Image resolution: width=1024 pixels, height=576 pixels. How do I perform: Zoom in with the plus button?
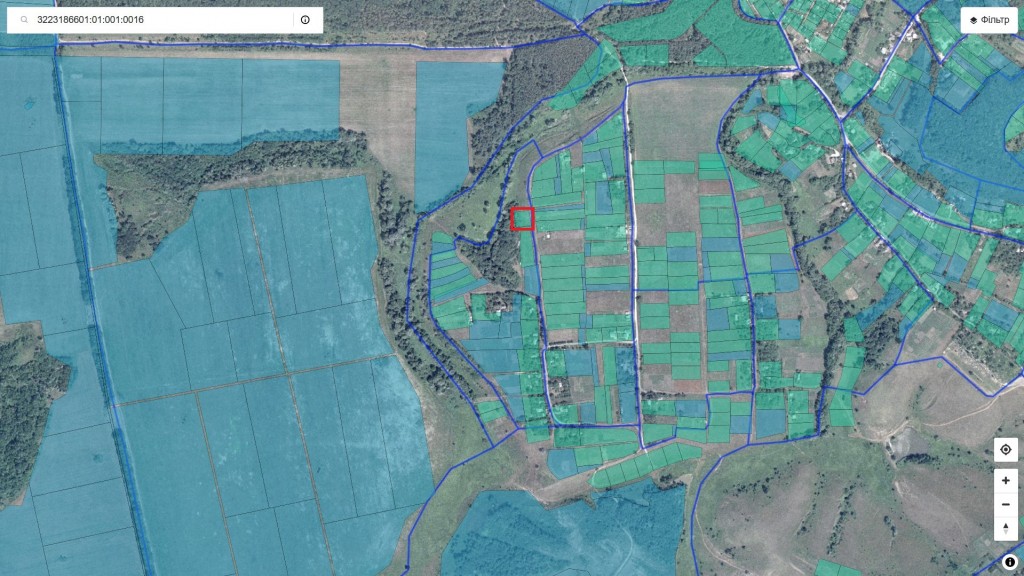point(1005,480)
